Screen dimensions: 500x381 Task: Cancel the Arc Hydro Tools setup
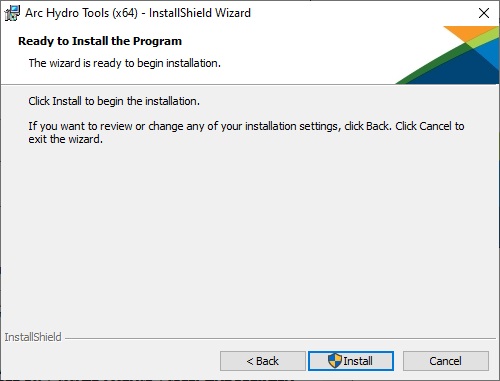click(x=446, y=361)
